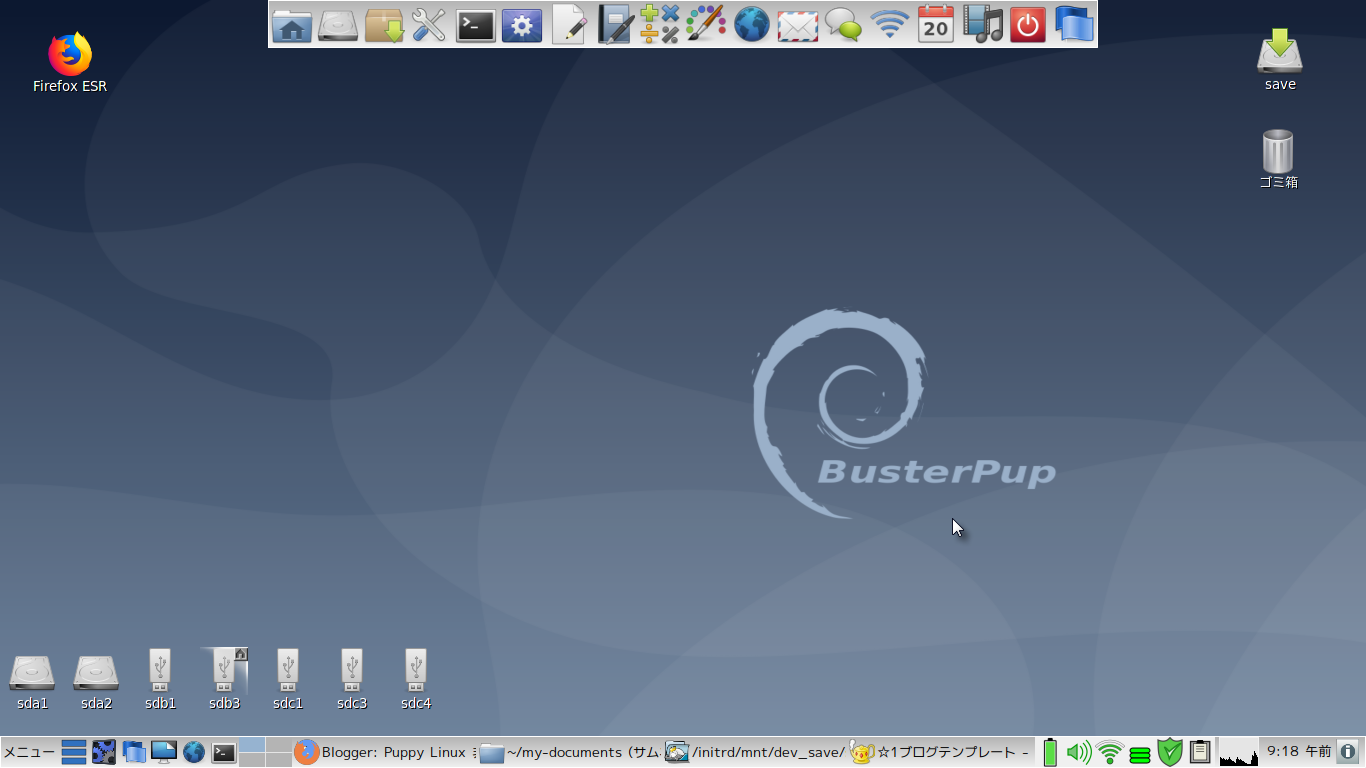Launch the chat speech bubbles application
Screen dimensions: 1366x768
click(844, 25)
